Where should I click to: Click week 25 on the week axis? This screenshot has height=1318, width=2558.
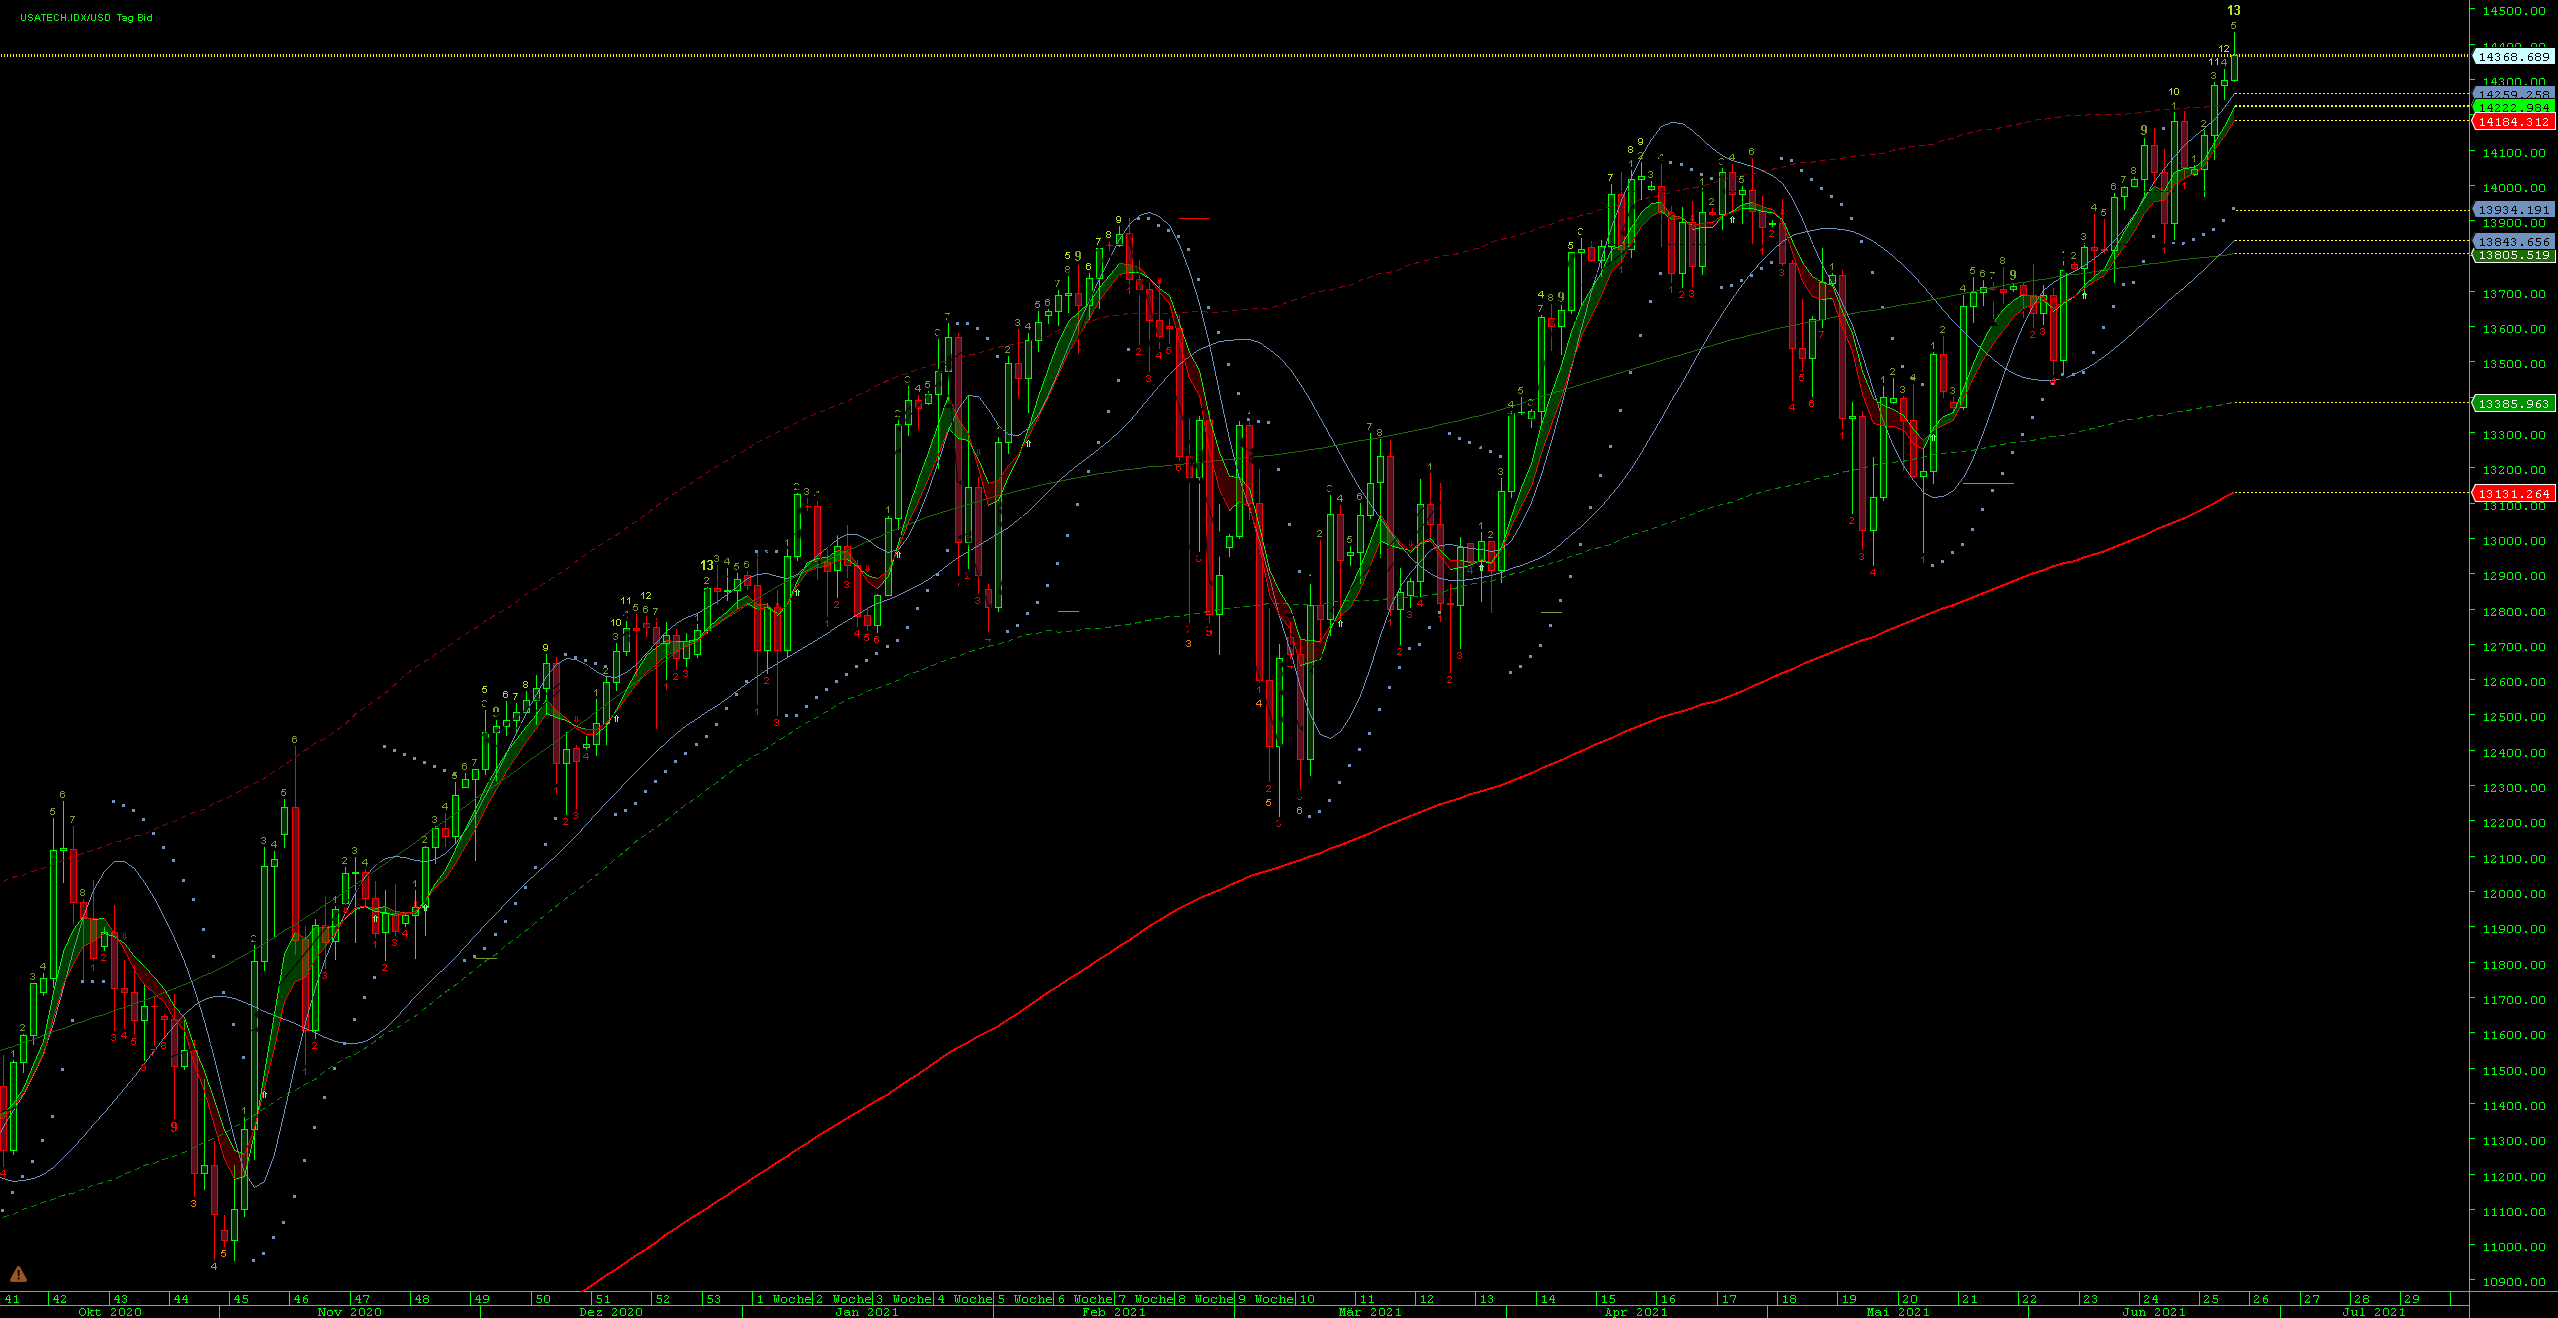point(2211,1299)
